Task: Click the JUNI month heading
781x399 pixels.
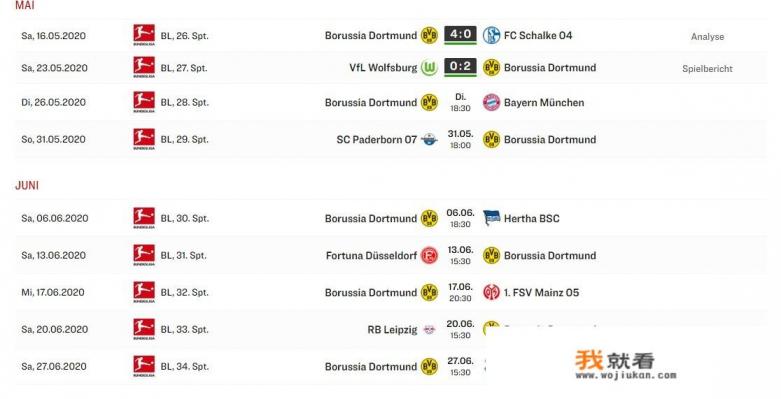Action: pyautogui.click(x=27, y=185)
